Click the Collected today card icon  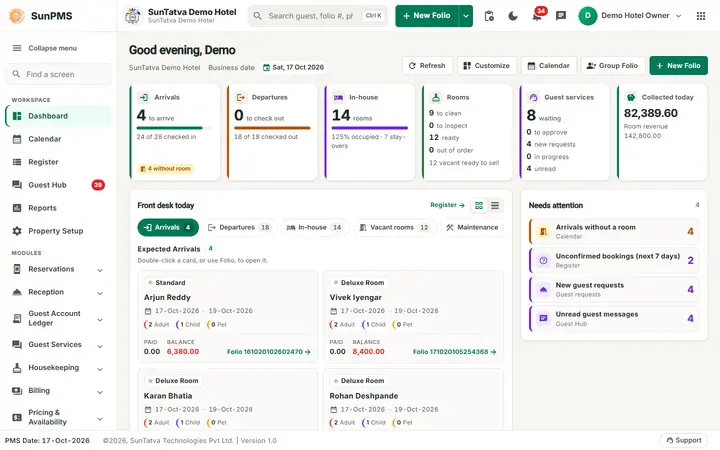point(631,97)
